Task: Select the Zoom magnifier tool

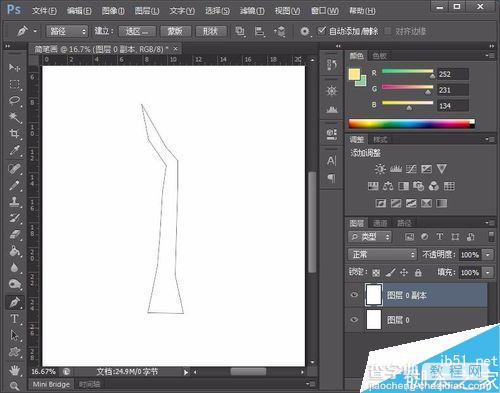Action: [x=14, y=386]
